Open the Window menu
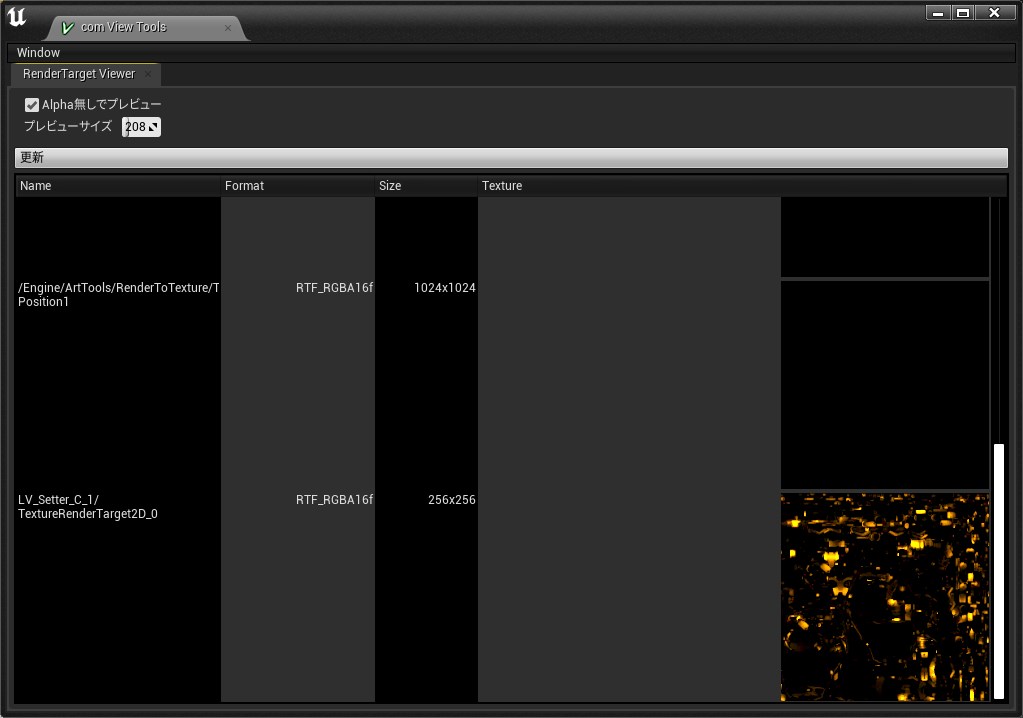Viewport: 1023px width, 718px height. point(38,52)
